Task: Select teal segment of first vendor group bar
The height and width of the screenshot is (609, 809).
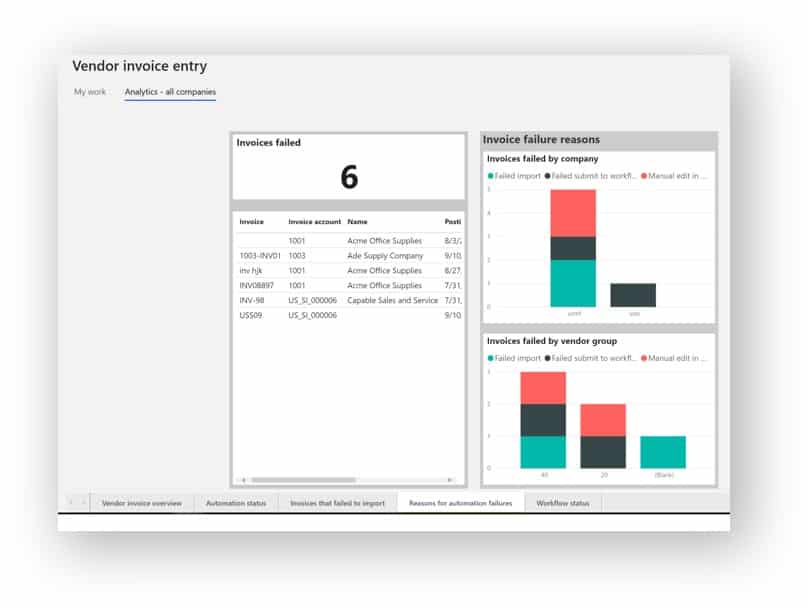Action: pos(543,452)
